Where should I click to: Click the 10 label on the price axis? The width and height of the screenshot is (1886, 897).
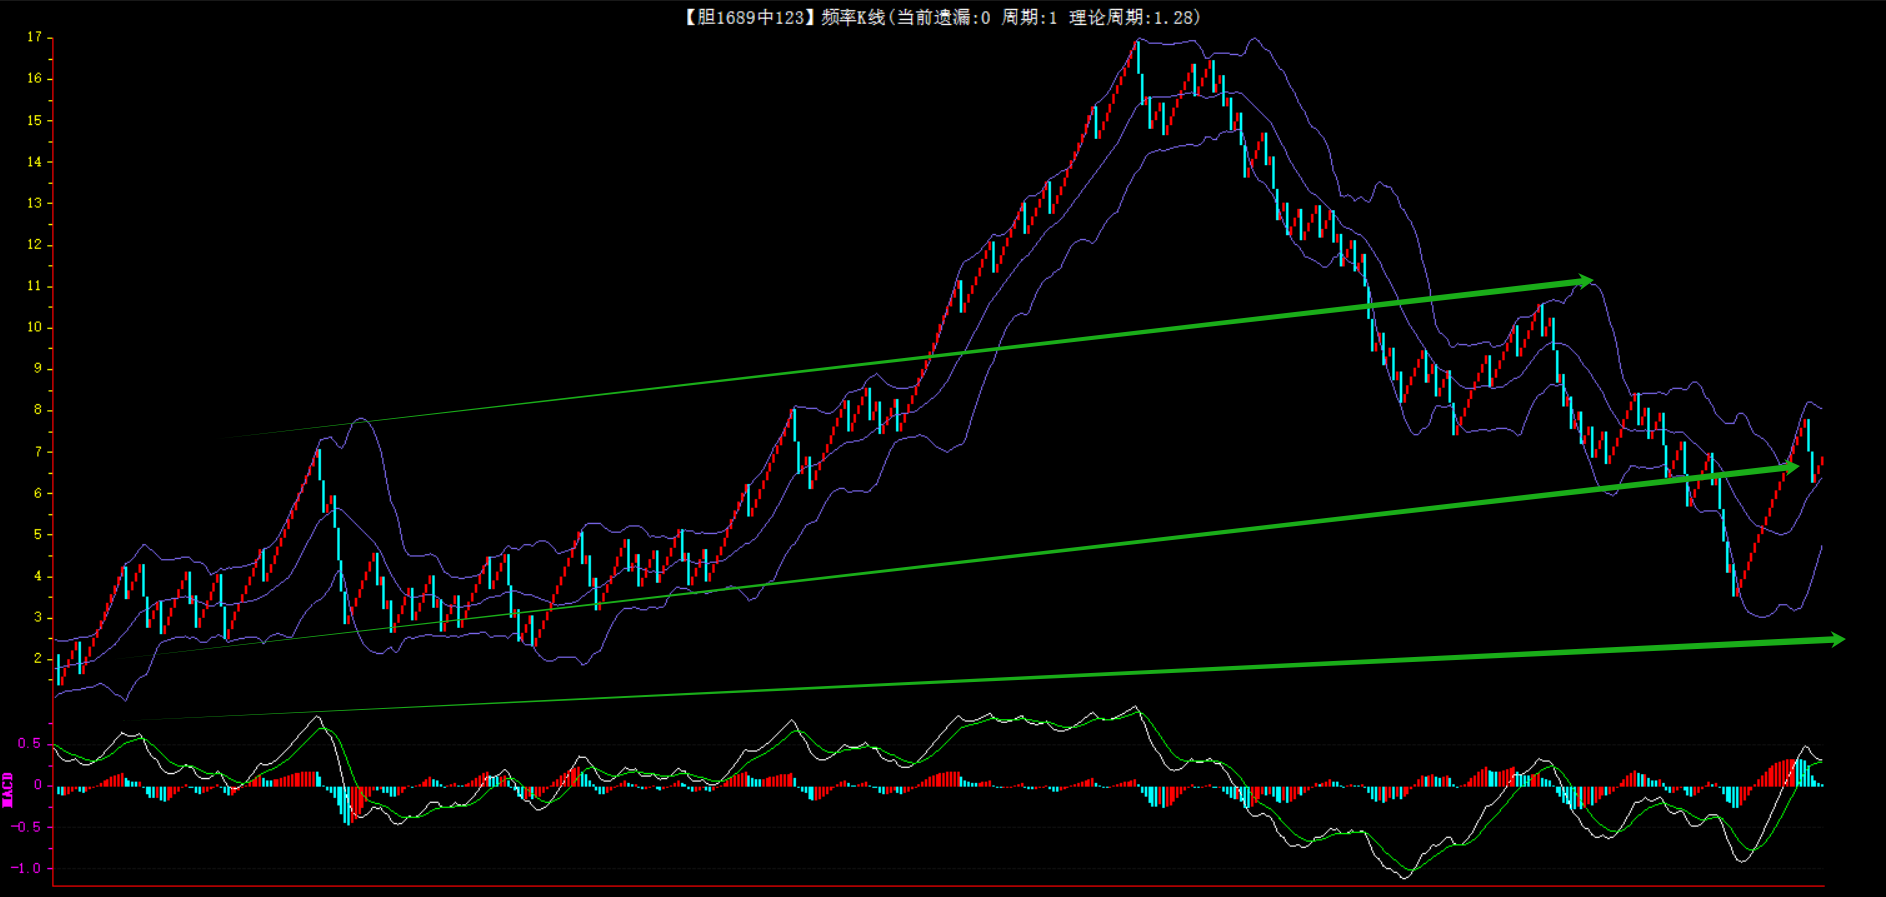[34, 327]
